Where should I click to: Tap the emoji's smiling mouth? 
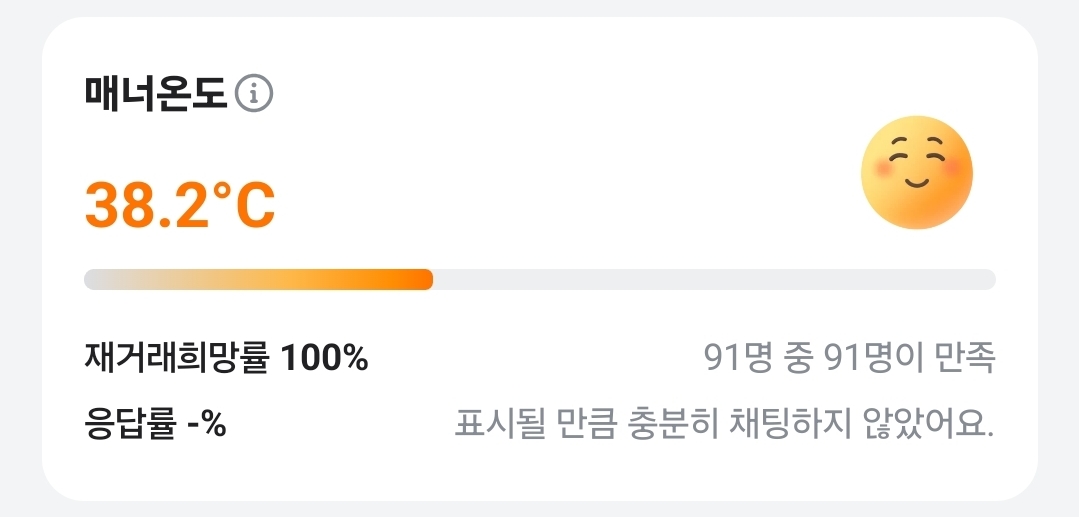(916, 183)
